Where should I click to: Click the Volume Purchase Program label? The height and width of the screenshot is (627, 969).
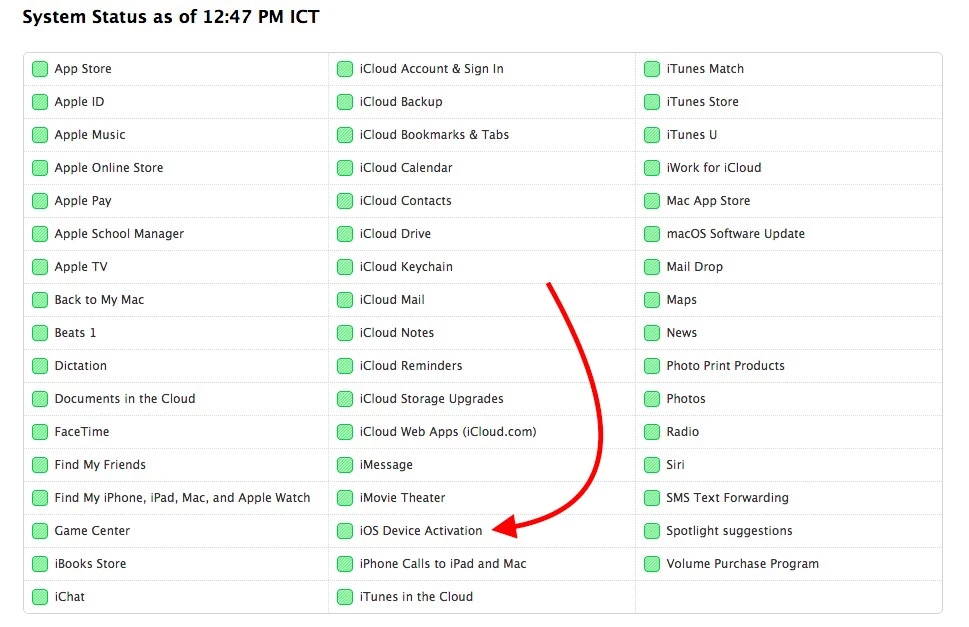click(742, 564)
